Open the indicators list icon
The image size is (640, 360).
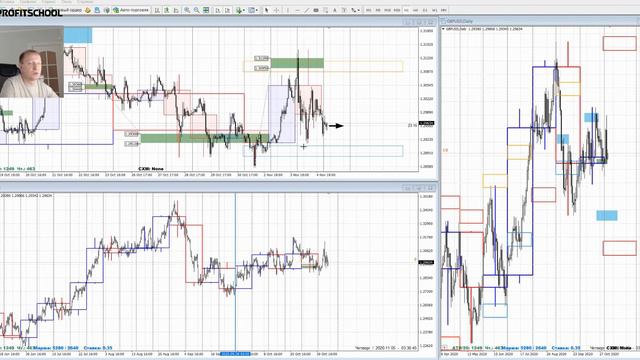point(239,10)
